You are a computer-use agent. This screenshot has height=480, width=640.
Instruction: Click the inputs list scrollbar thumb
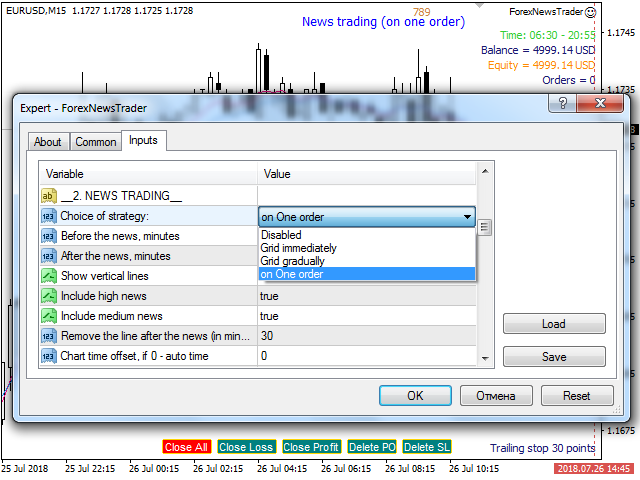click(484, 227)
